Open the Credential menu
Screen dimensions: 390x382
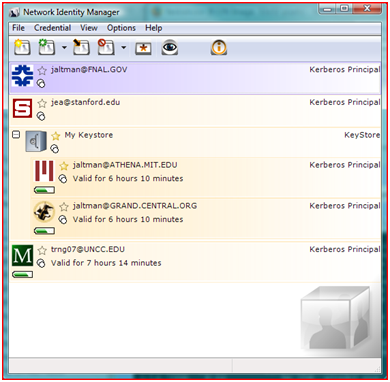(x=52, y=28)
